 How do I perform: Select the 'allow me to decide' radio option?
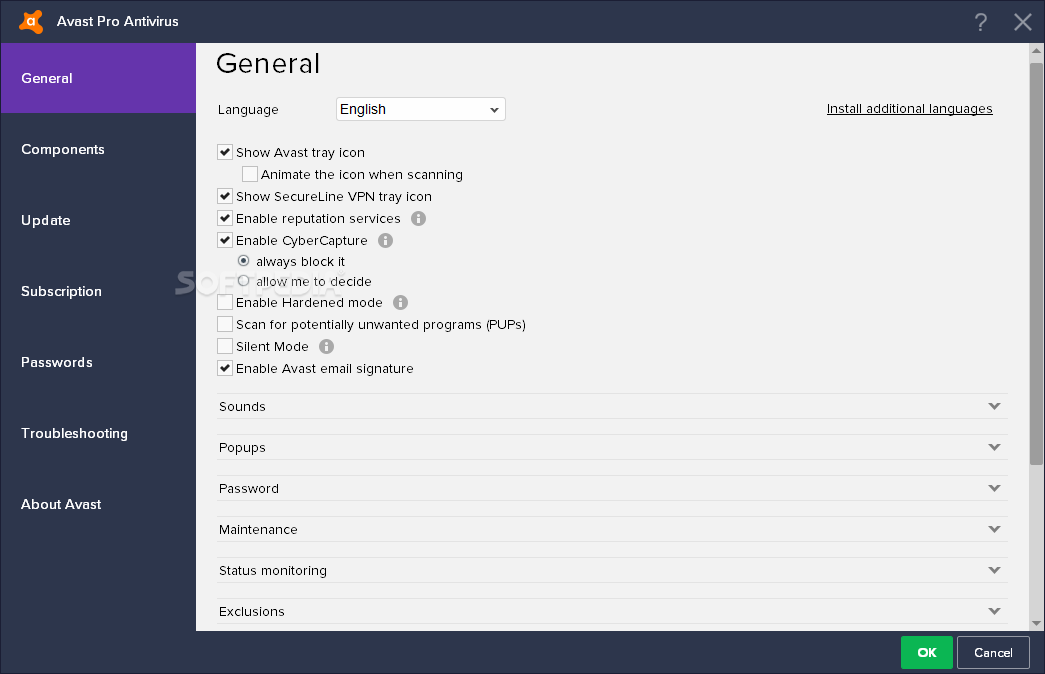click(244, 281)
